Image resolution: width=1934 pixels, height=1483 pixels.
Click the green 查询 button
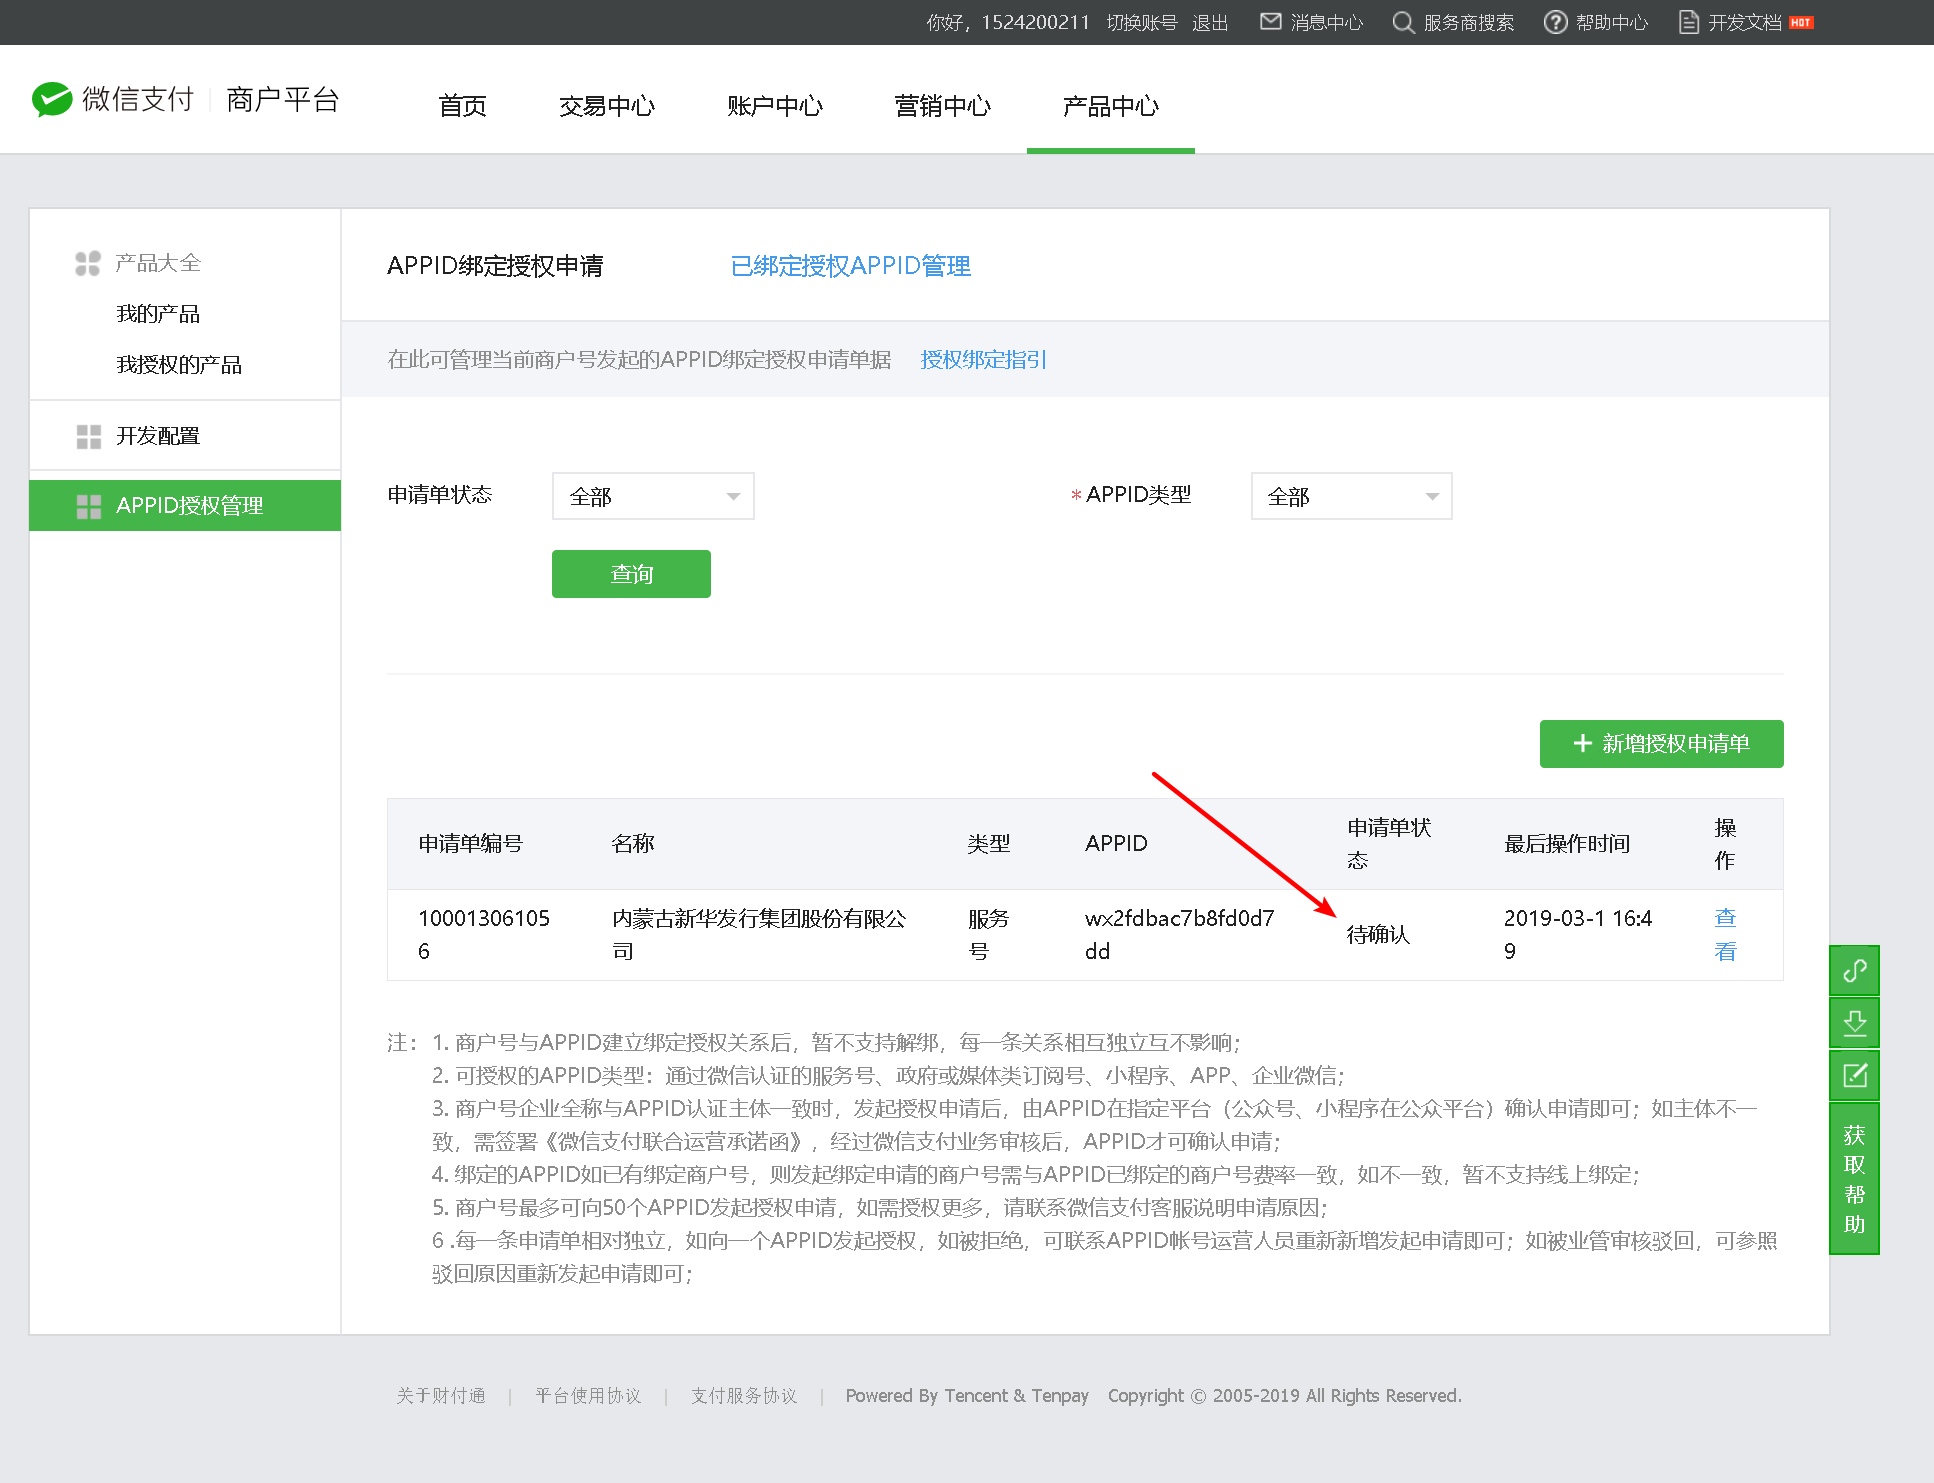click(631, 574)
